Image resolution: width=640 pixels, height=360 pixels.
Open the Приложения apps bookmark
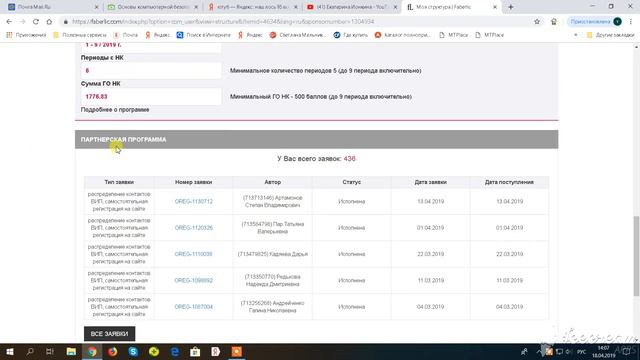(x=26, y=35)
